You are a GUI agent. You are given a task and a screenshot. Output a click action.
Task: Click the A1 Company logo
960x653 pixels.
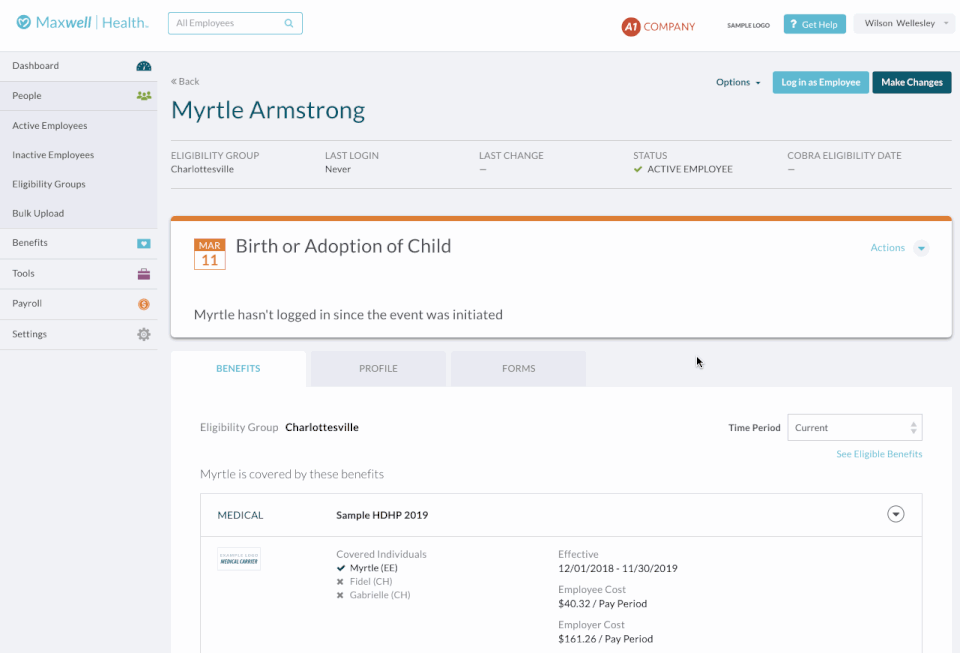(x=658, y=27)
